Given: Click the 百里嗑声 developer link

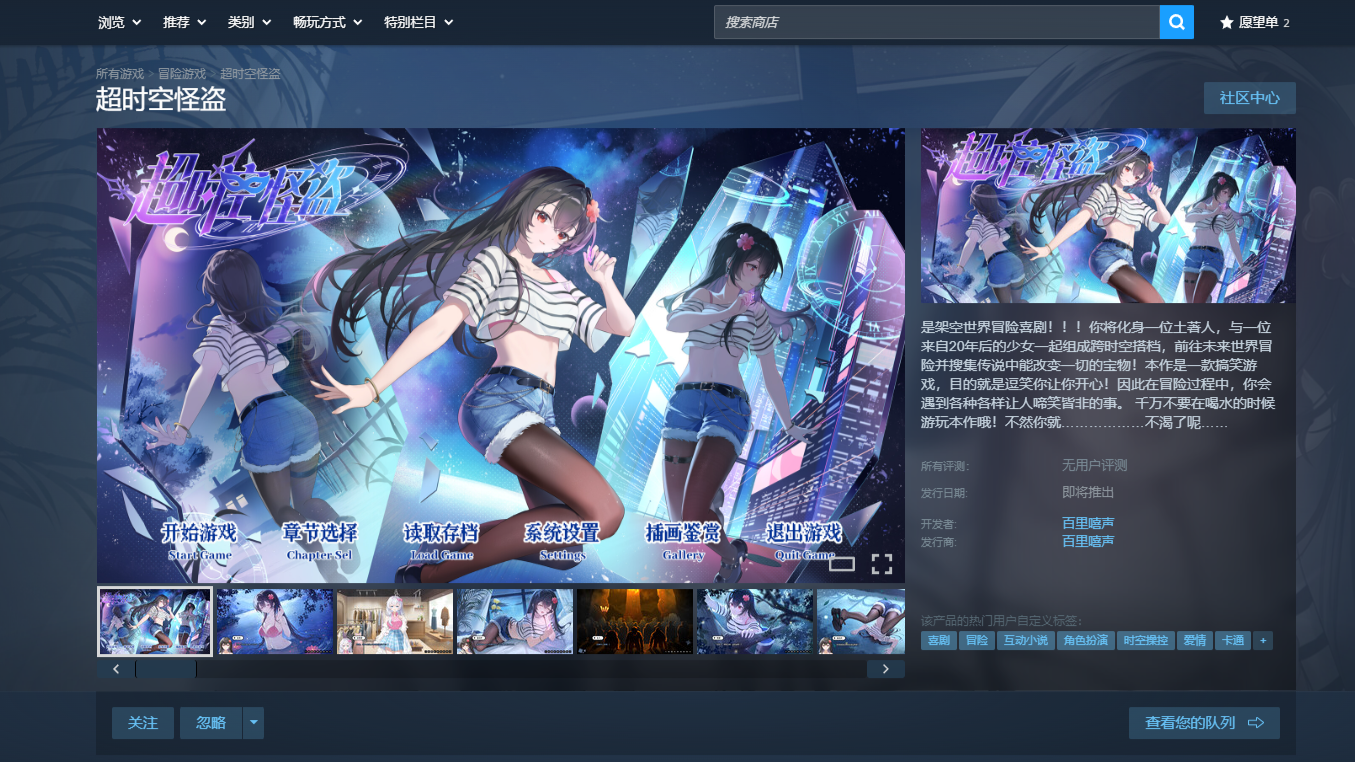Looking at the screenshot, I should (1088, 523).
